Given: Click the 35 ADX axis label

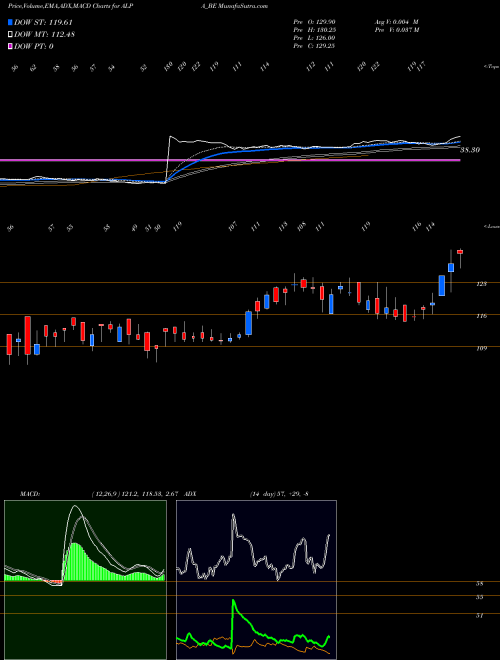Looking at the screenshot, I should pyautogui.click(x=480, y=597).
